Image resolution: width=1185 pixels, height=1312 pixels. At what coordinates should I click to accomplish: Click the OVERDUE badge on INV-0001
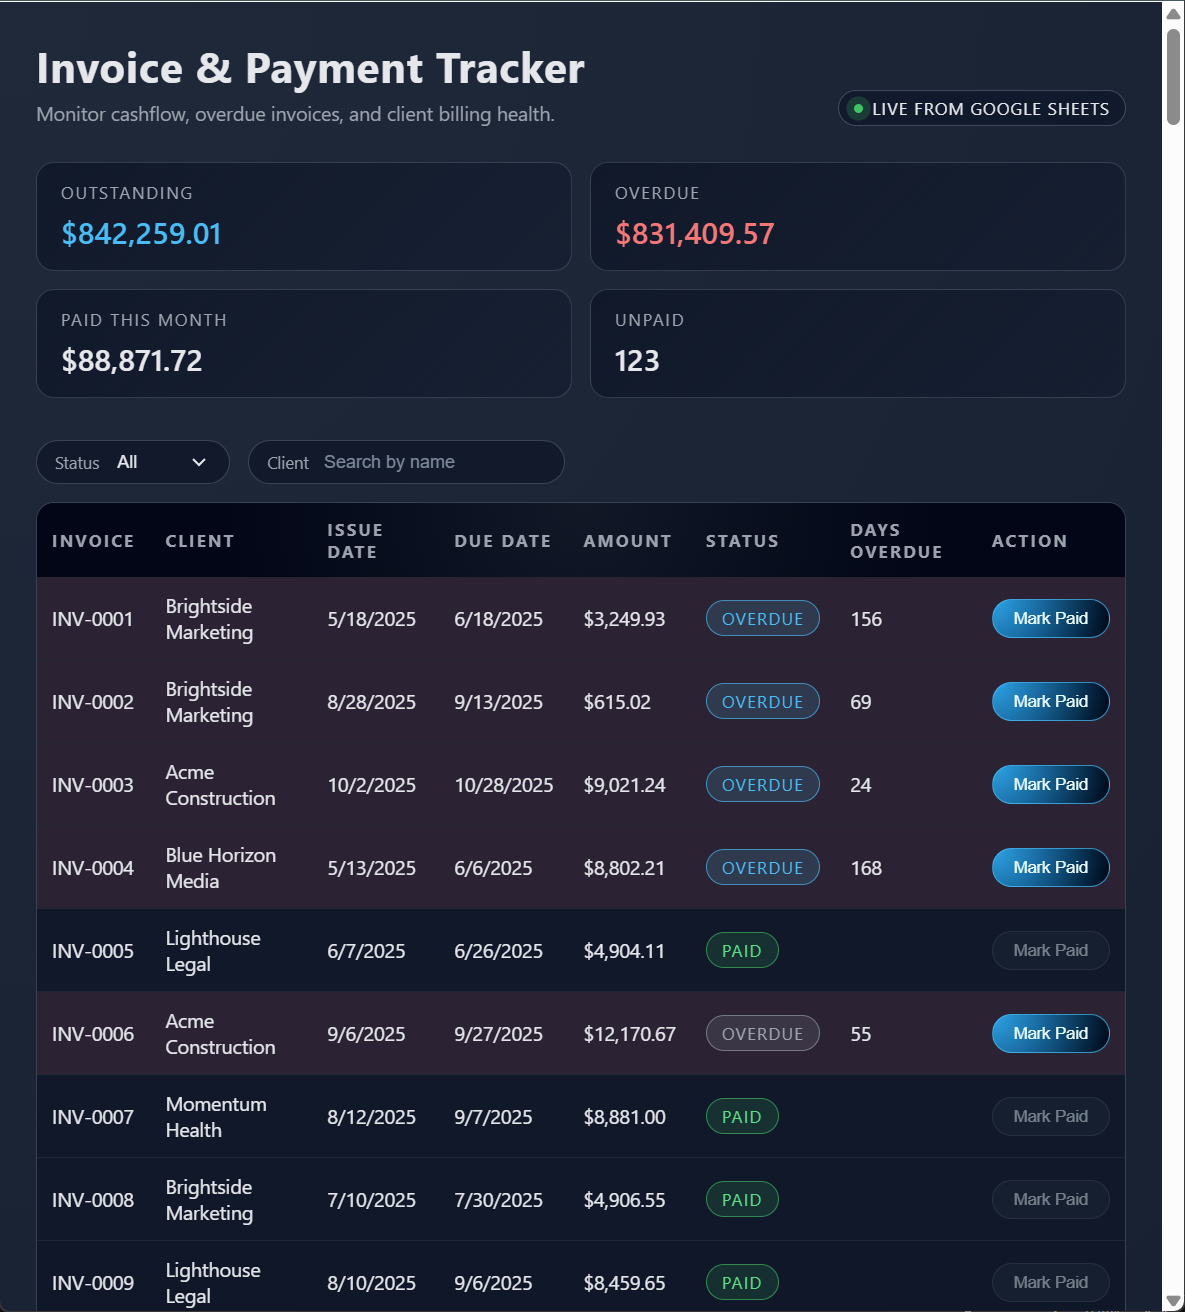pyautogui.click(x=762, y=618)
